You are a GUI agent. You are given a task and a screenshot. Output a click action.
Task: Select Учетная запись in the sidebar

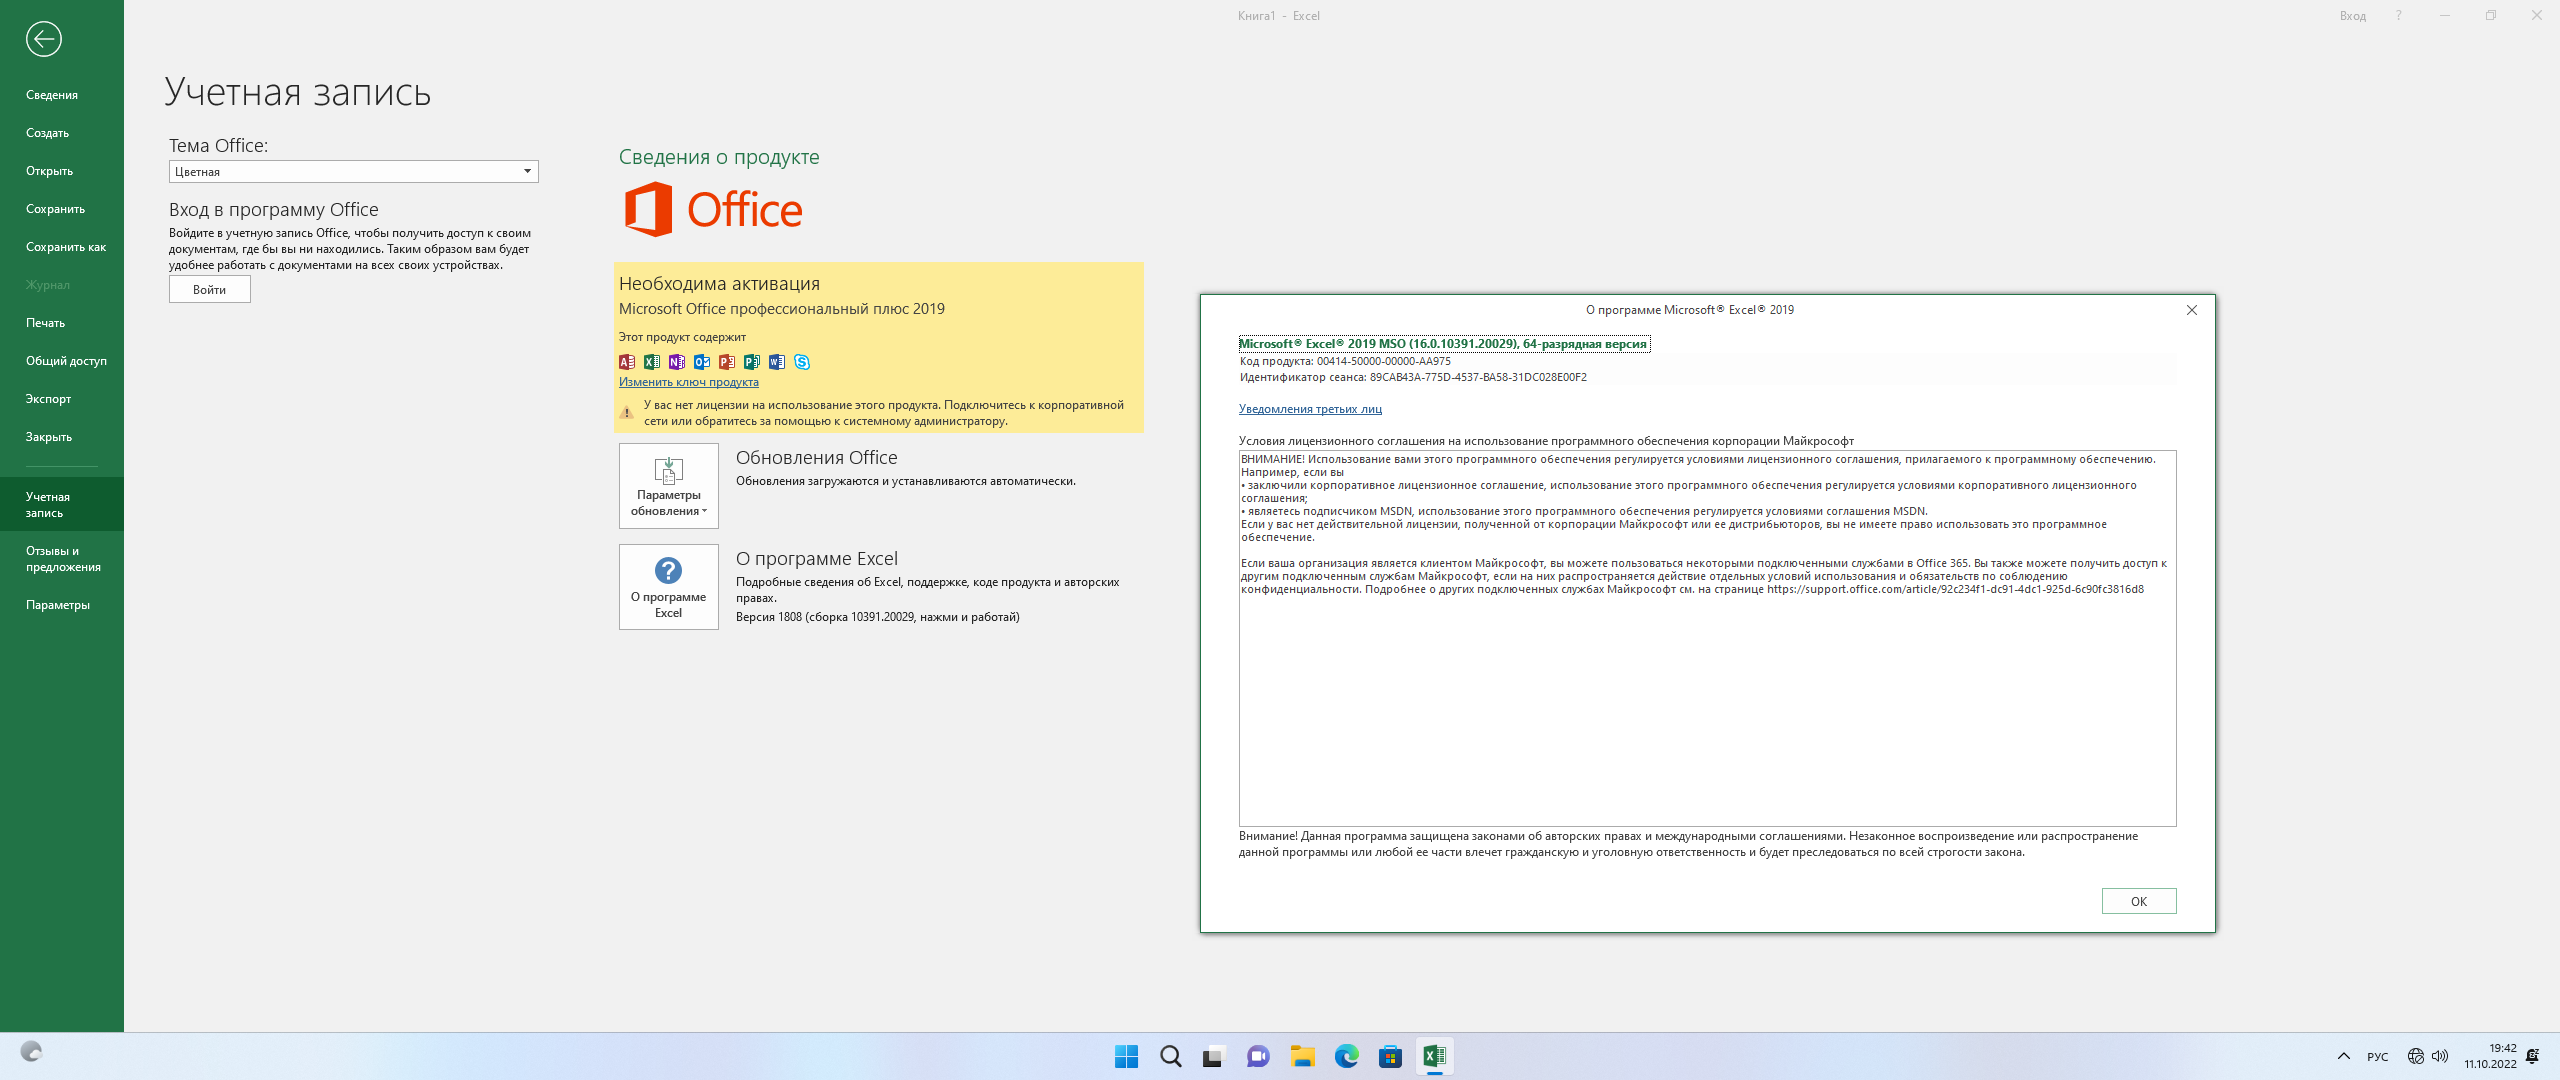62,504
